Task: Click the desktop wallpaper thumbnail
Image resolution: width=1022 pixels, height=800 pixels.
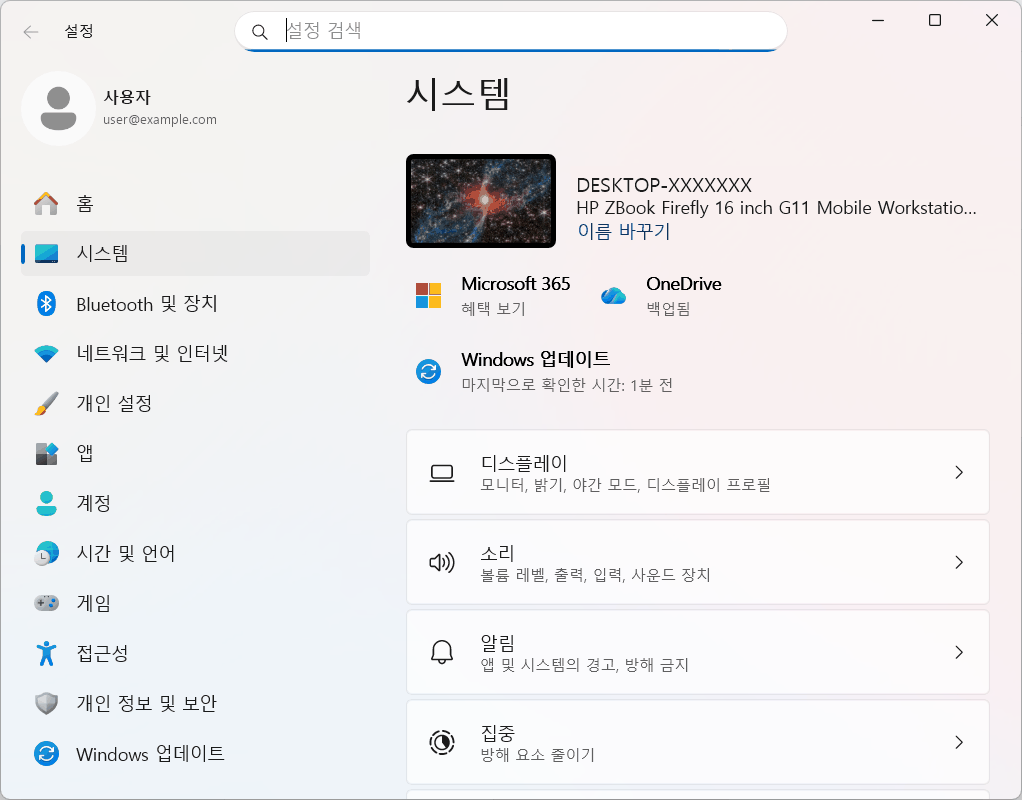Action: pos(481,201)
